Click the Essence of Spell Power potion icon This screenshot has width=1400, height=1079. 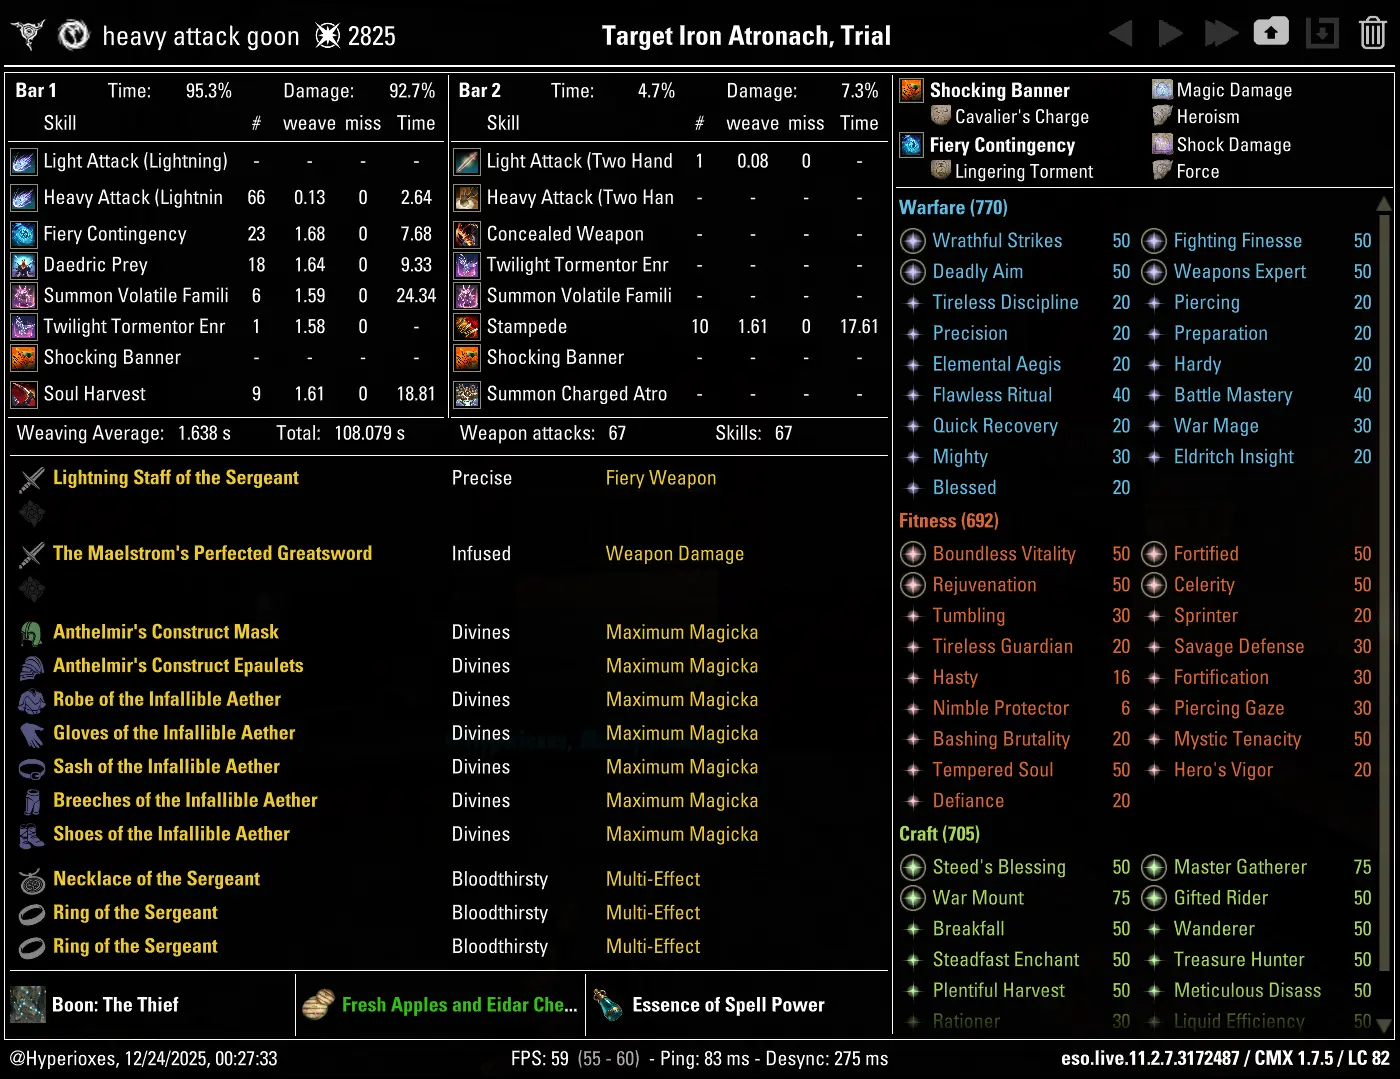(607, 1005)
